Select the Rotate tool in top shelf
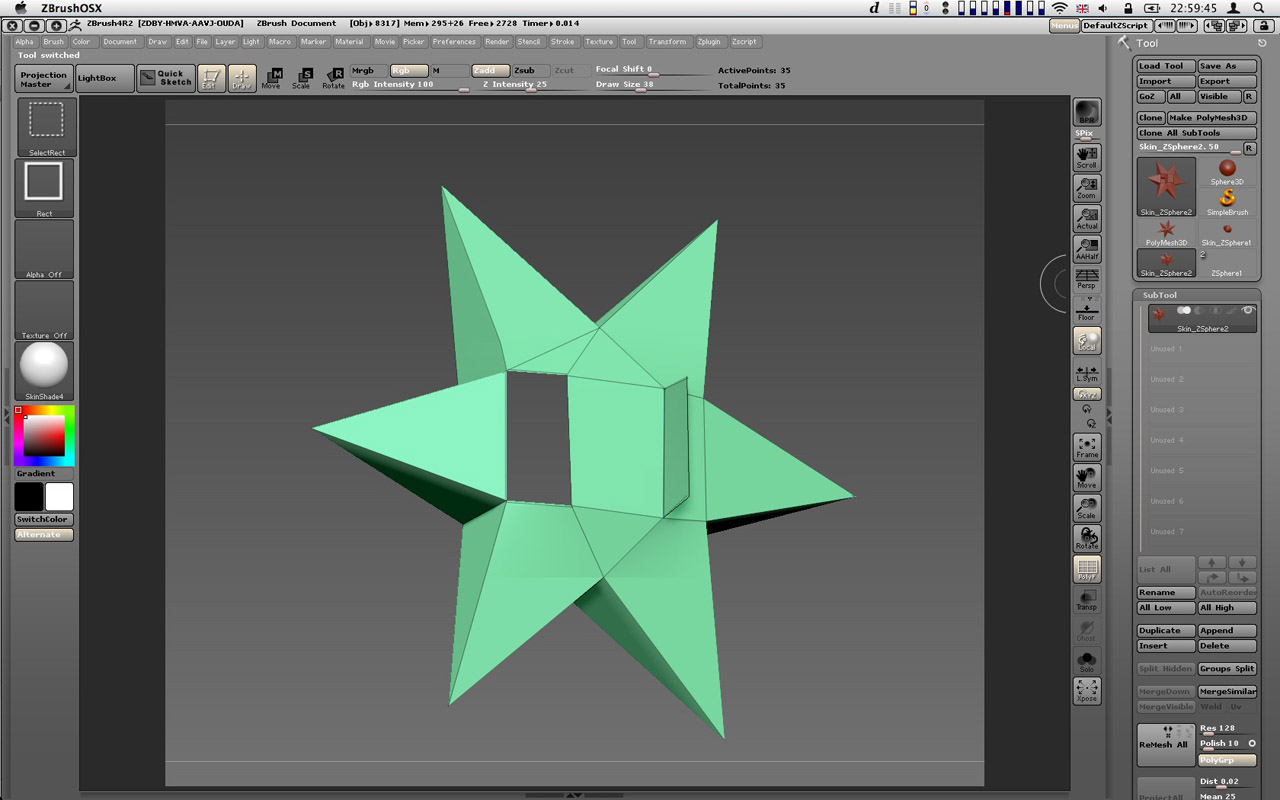Screen dimensions: 1280x800 click(333, 78)
